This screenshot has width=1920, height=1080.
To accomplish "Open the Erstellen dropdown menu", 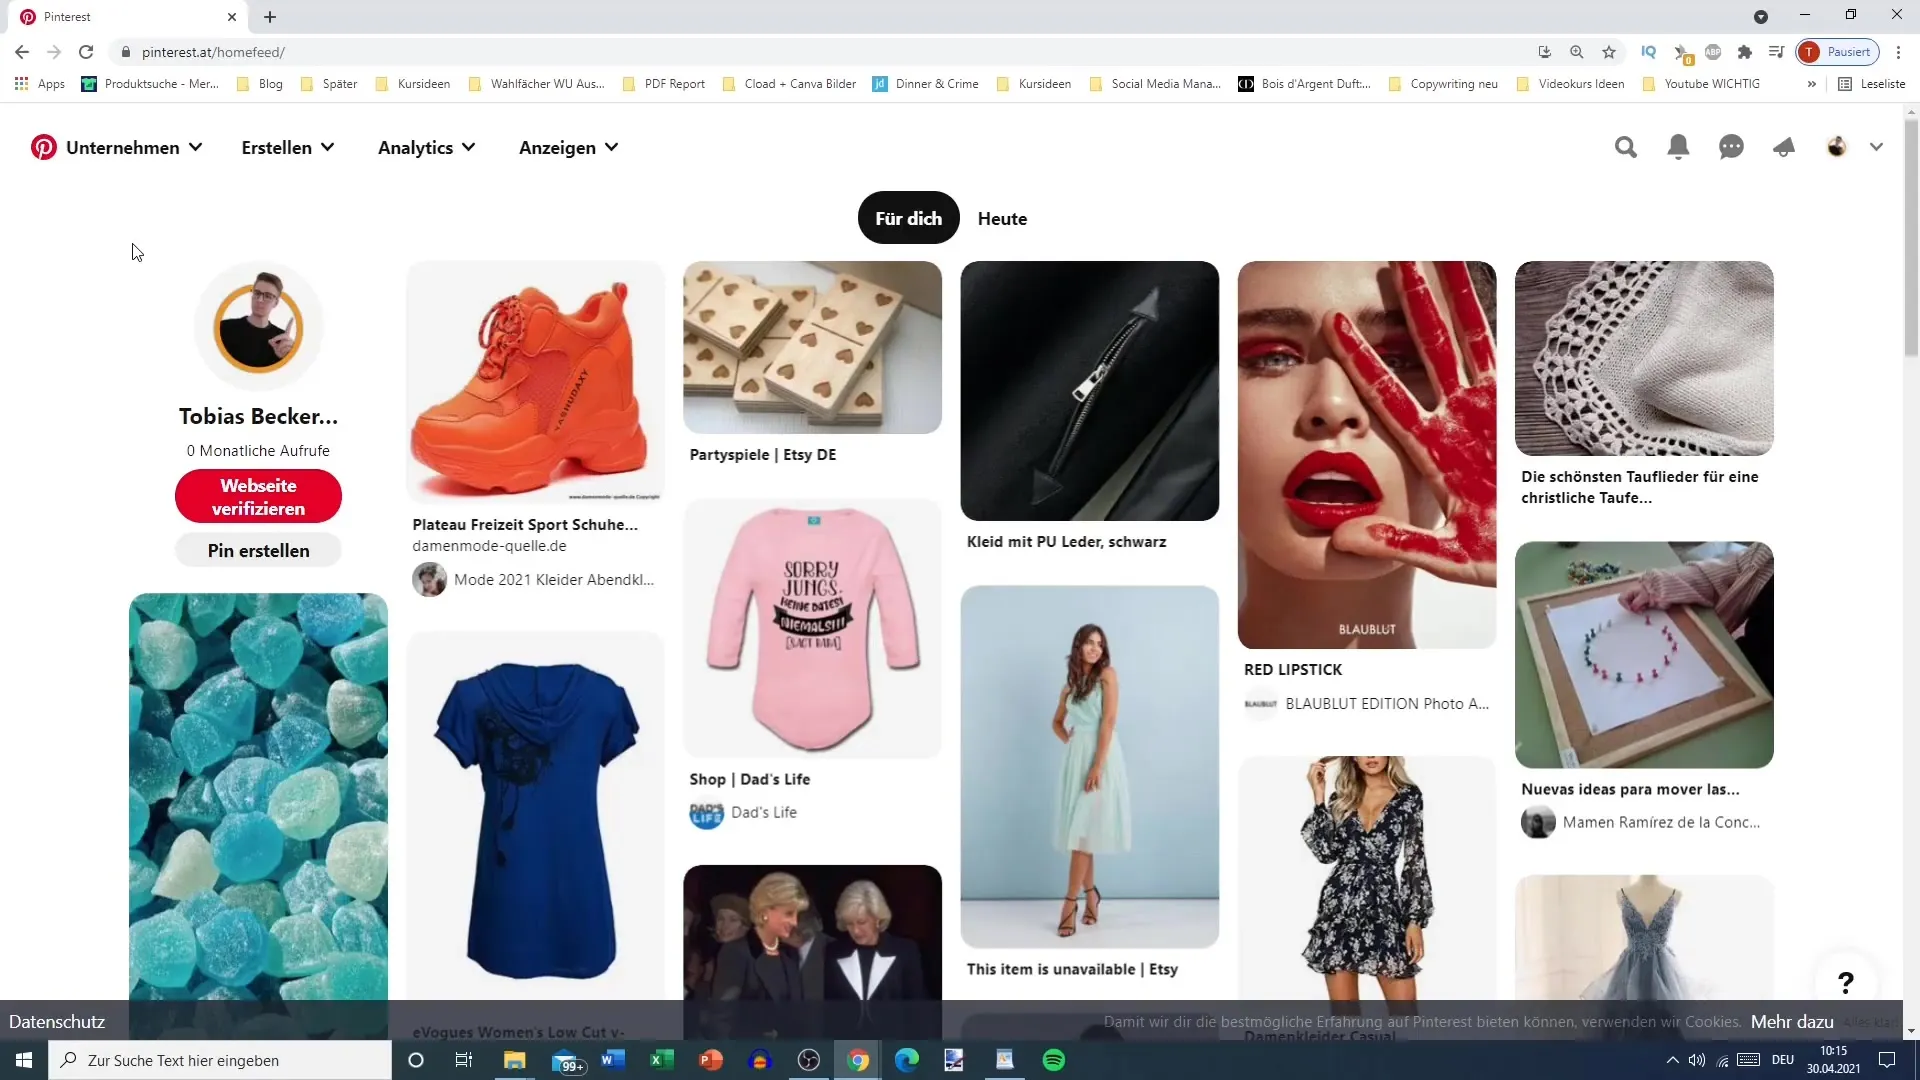I will [x=288, y=148].
